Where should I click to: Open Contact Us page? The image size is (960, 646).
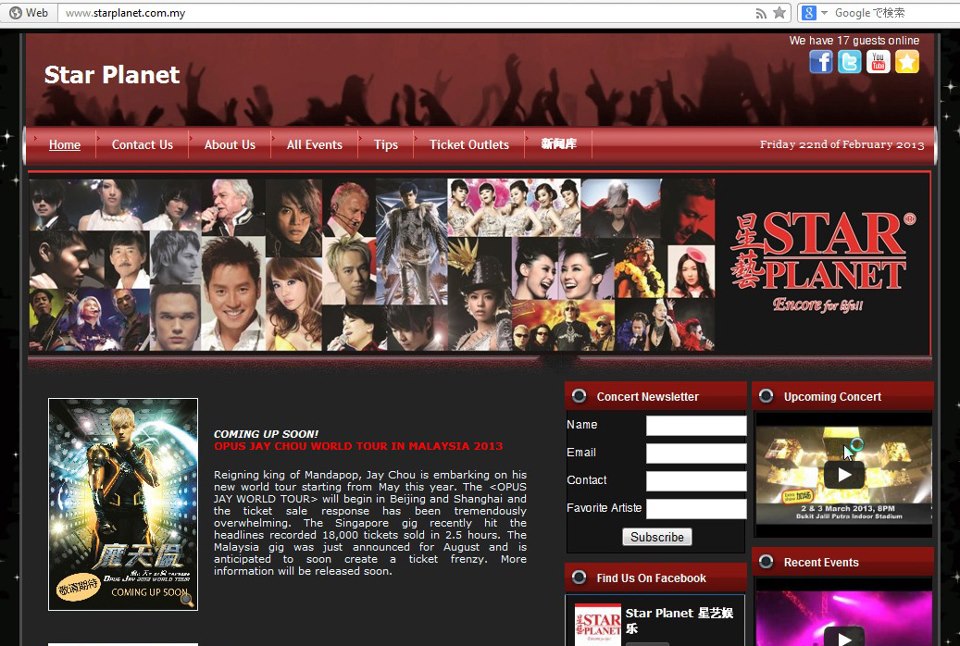(142, 145)
